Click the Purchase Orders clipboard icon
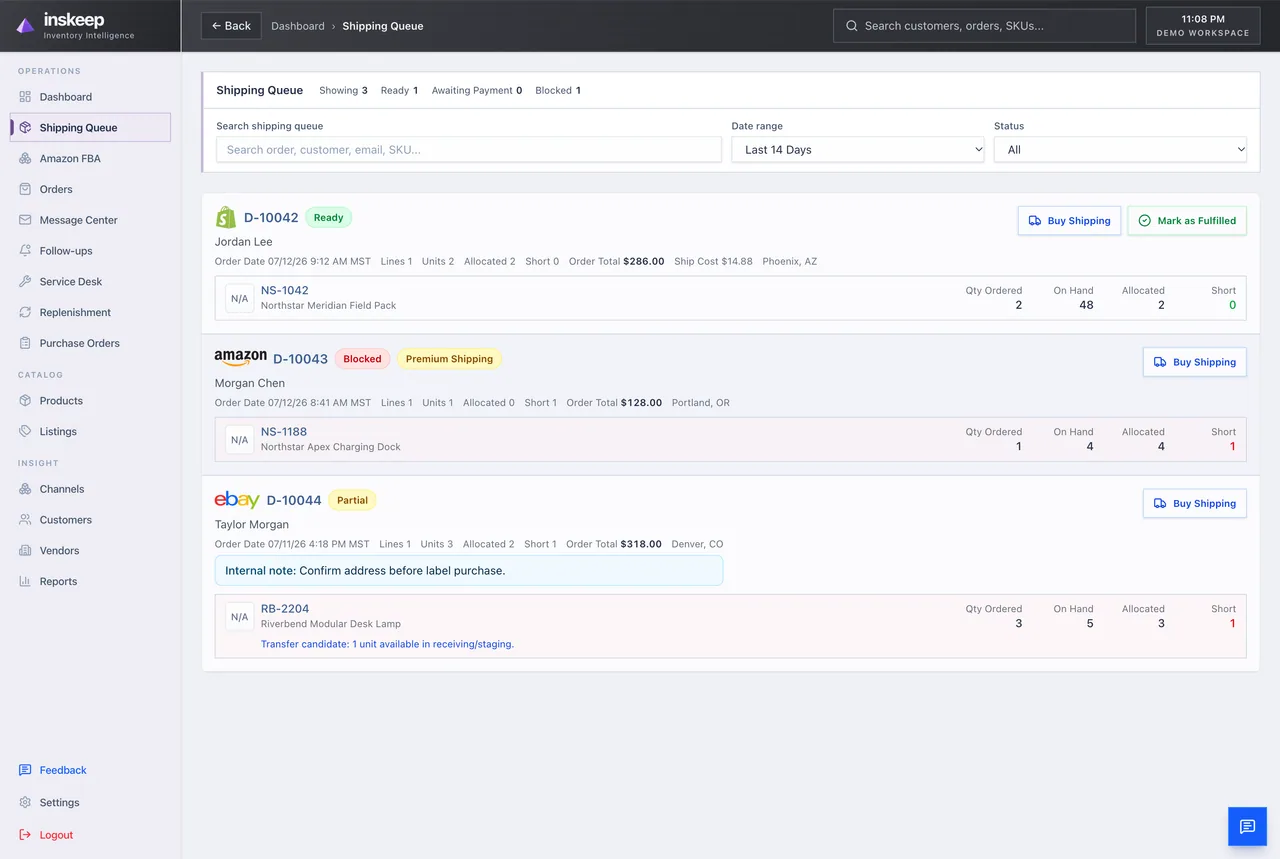This screenshot has width=1280, height=859. [x=25, y=343]
